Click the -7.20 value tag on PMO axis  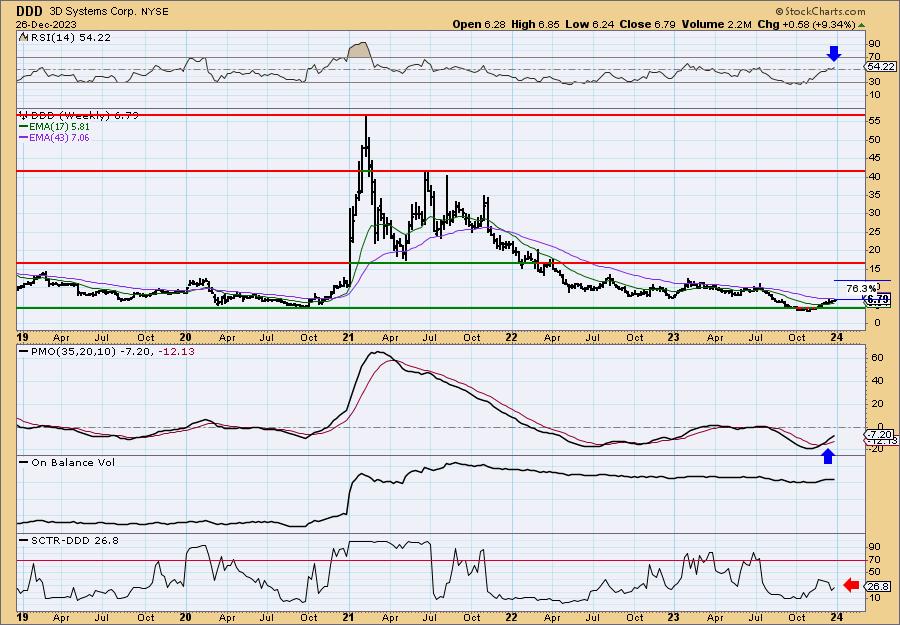tap(879, 434)
